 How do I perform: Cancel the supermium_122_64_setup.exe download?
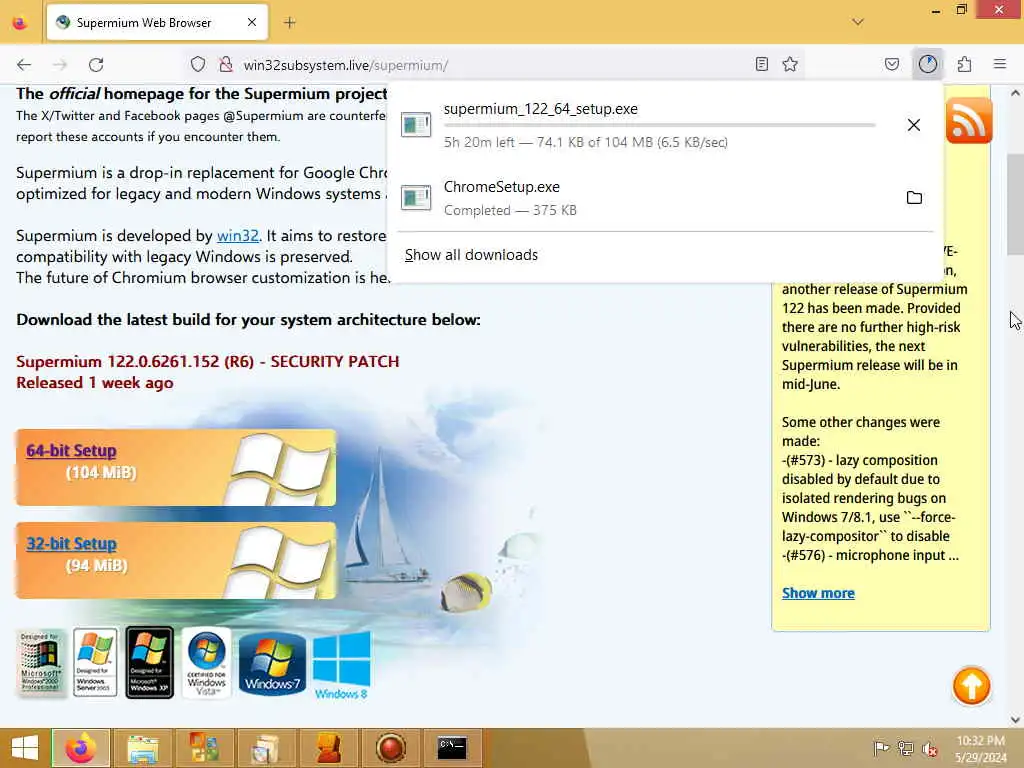coord(914,125)
